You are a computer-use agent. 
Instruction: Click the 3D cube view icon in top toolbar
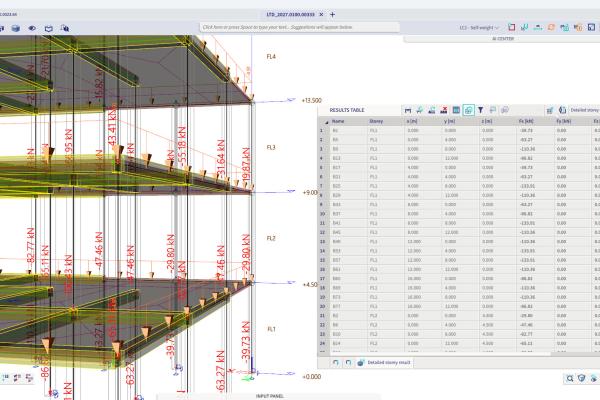point(16,28)
